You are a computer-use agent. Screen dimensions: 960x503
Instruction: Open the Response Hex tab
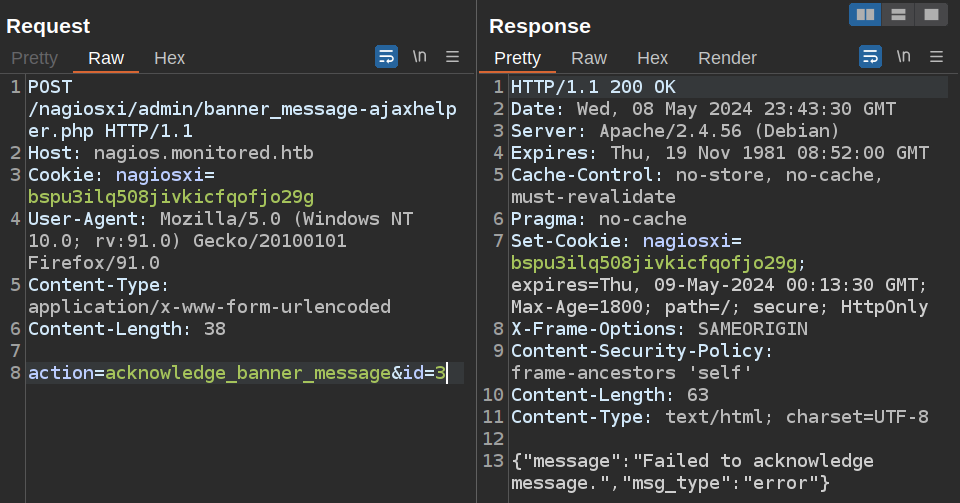pos(652,58)
